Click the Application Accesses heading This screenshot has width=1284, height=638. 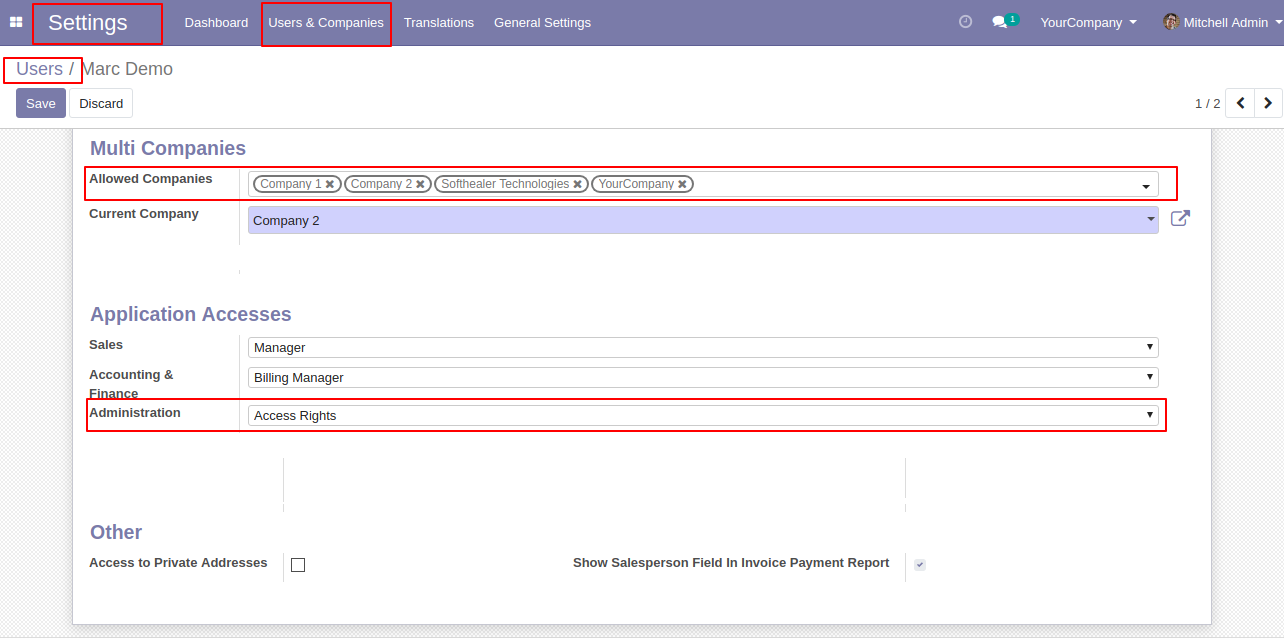[191, 314]
